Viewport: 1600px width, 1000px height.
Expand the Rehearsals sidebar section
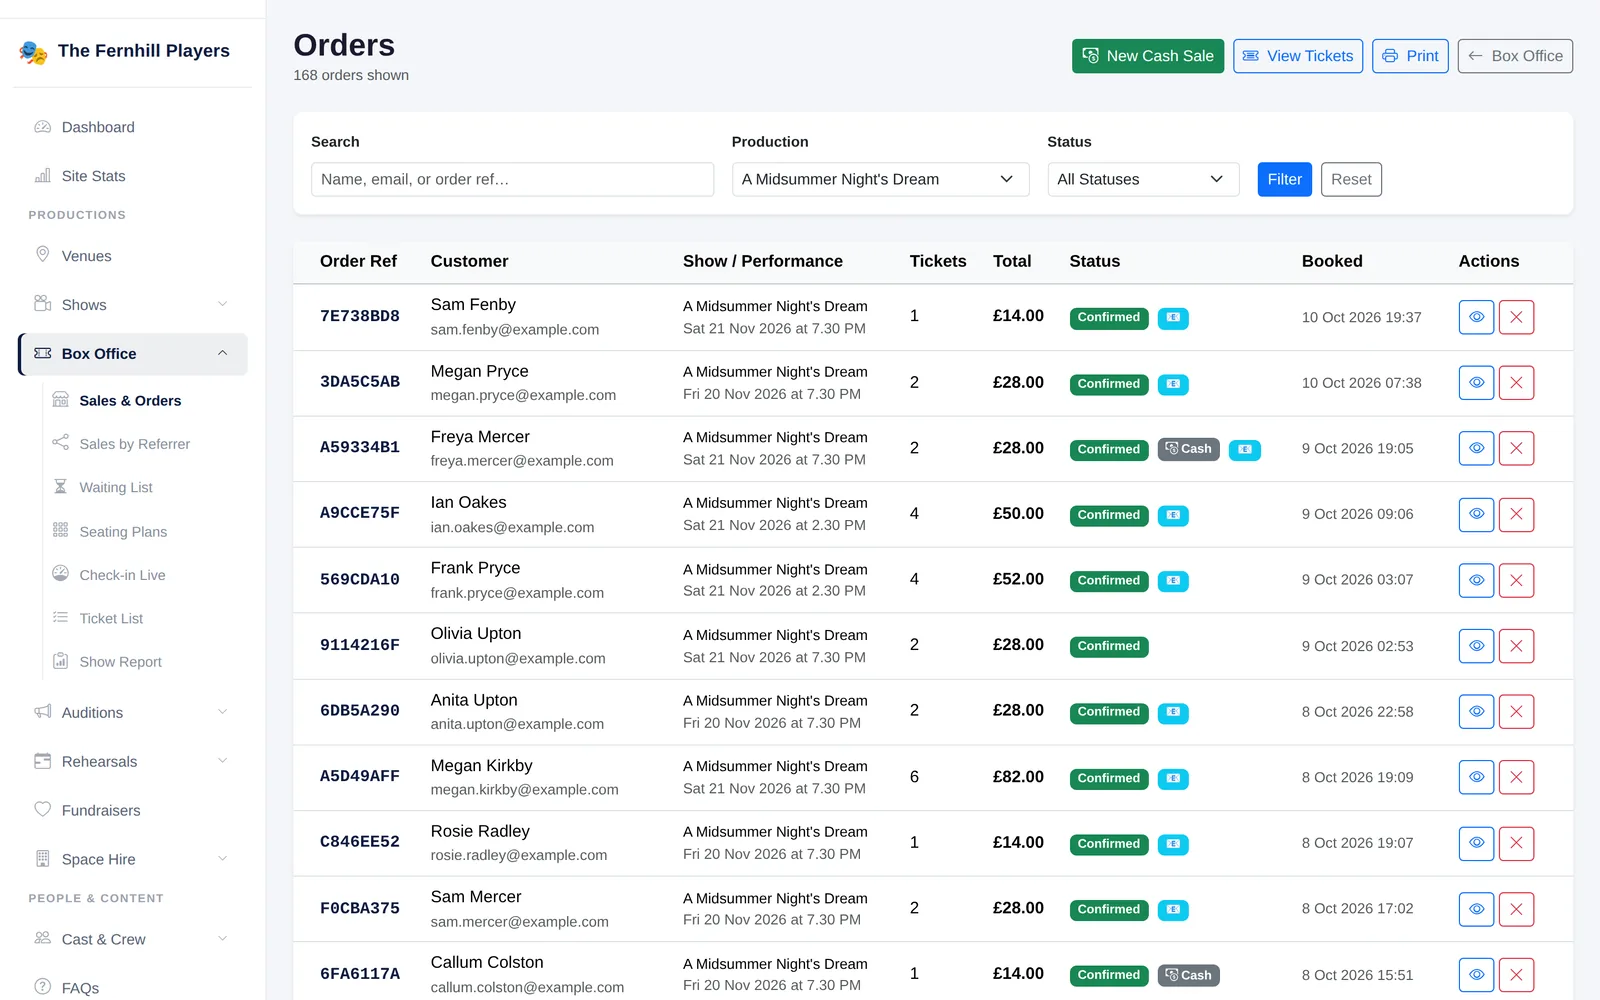click(133, 762)
